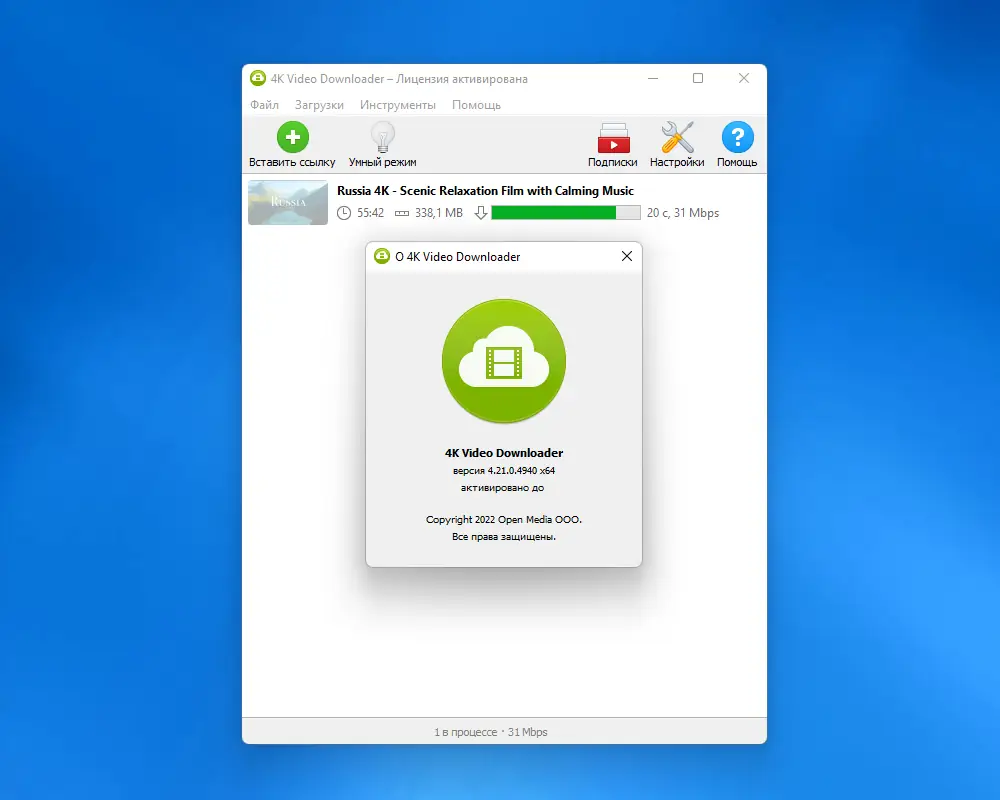The width and height of the screenshot is (1000, 800).
Task: Open the Помощь menu in the menu bar
Action: [x=476, y=104]
